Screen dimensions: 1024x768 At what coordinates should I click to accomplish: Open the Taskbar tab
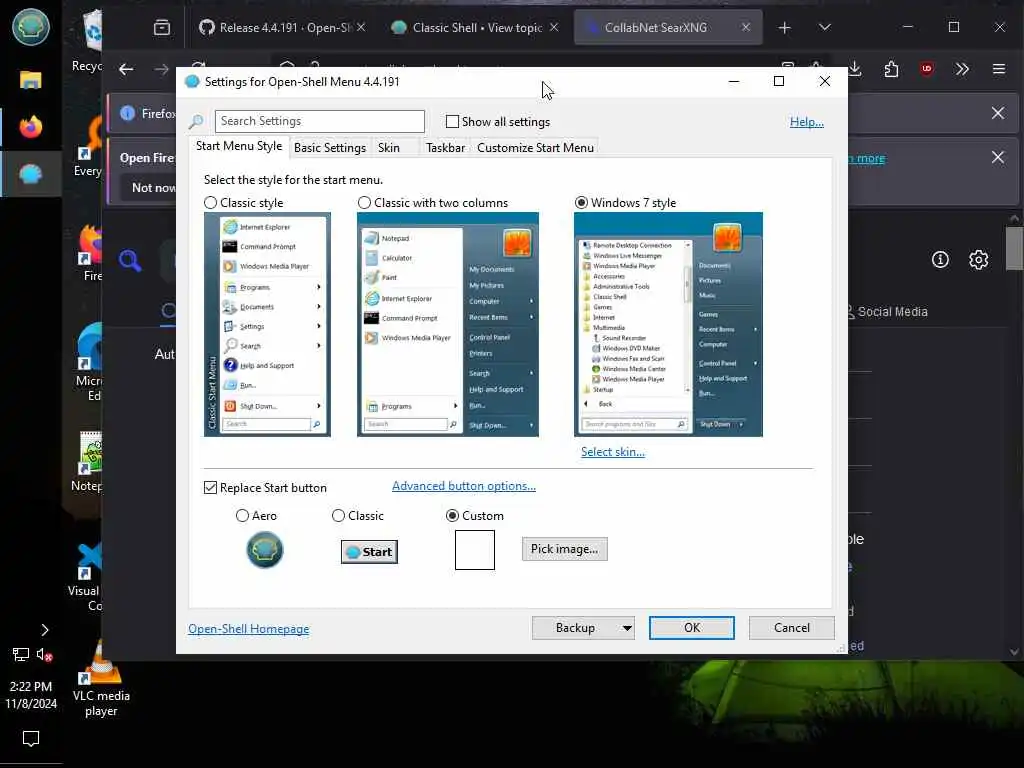445,148
